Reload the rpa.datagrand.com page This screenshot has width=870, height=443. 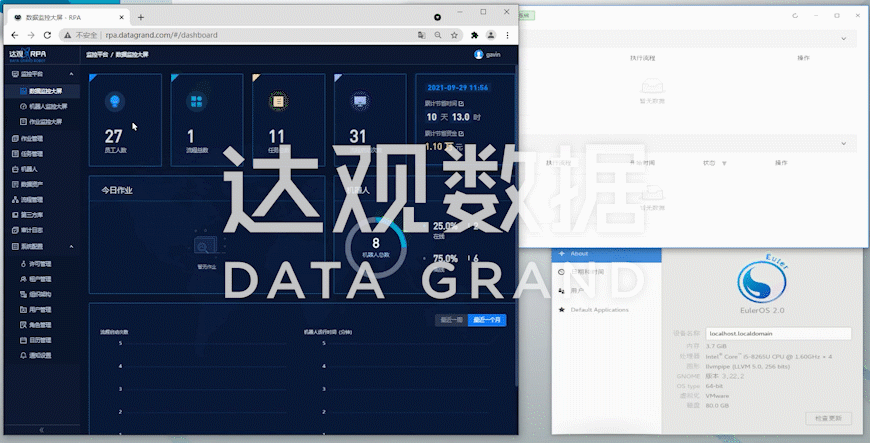[47, 35]
